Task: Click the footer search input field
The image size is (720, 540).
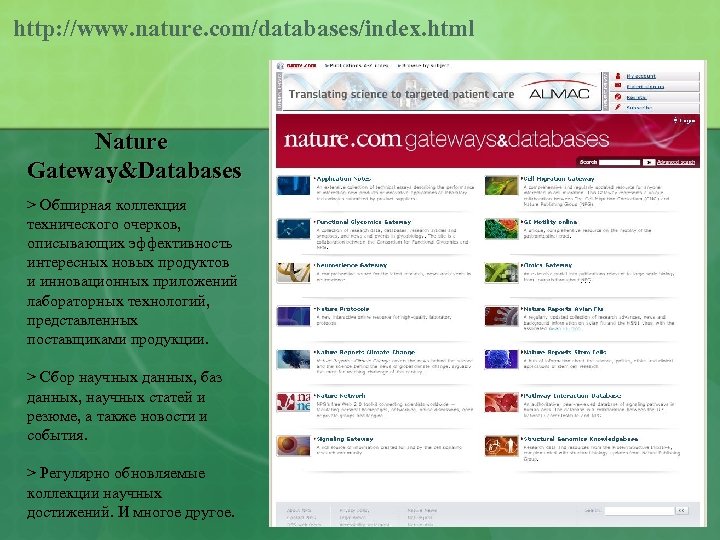Action: (x=639, y=511)
